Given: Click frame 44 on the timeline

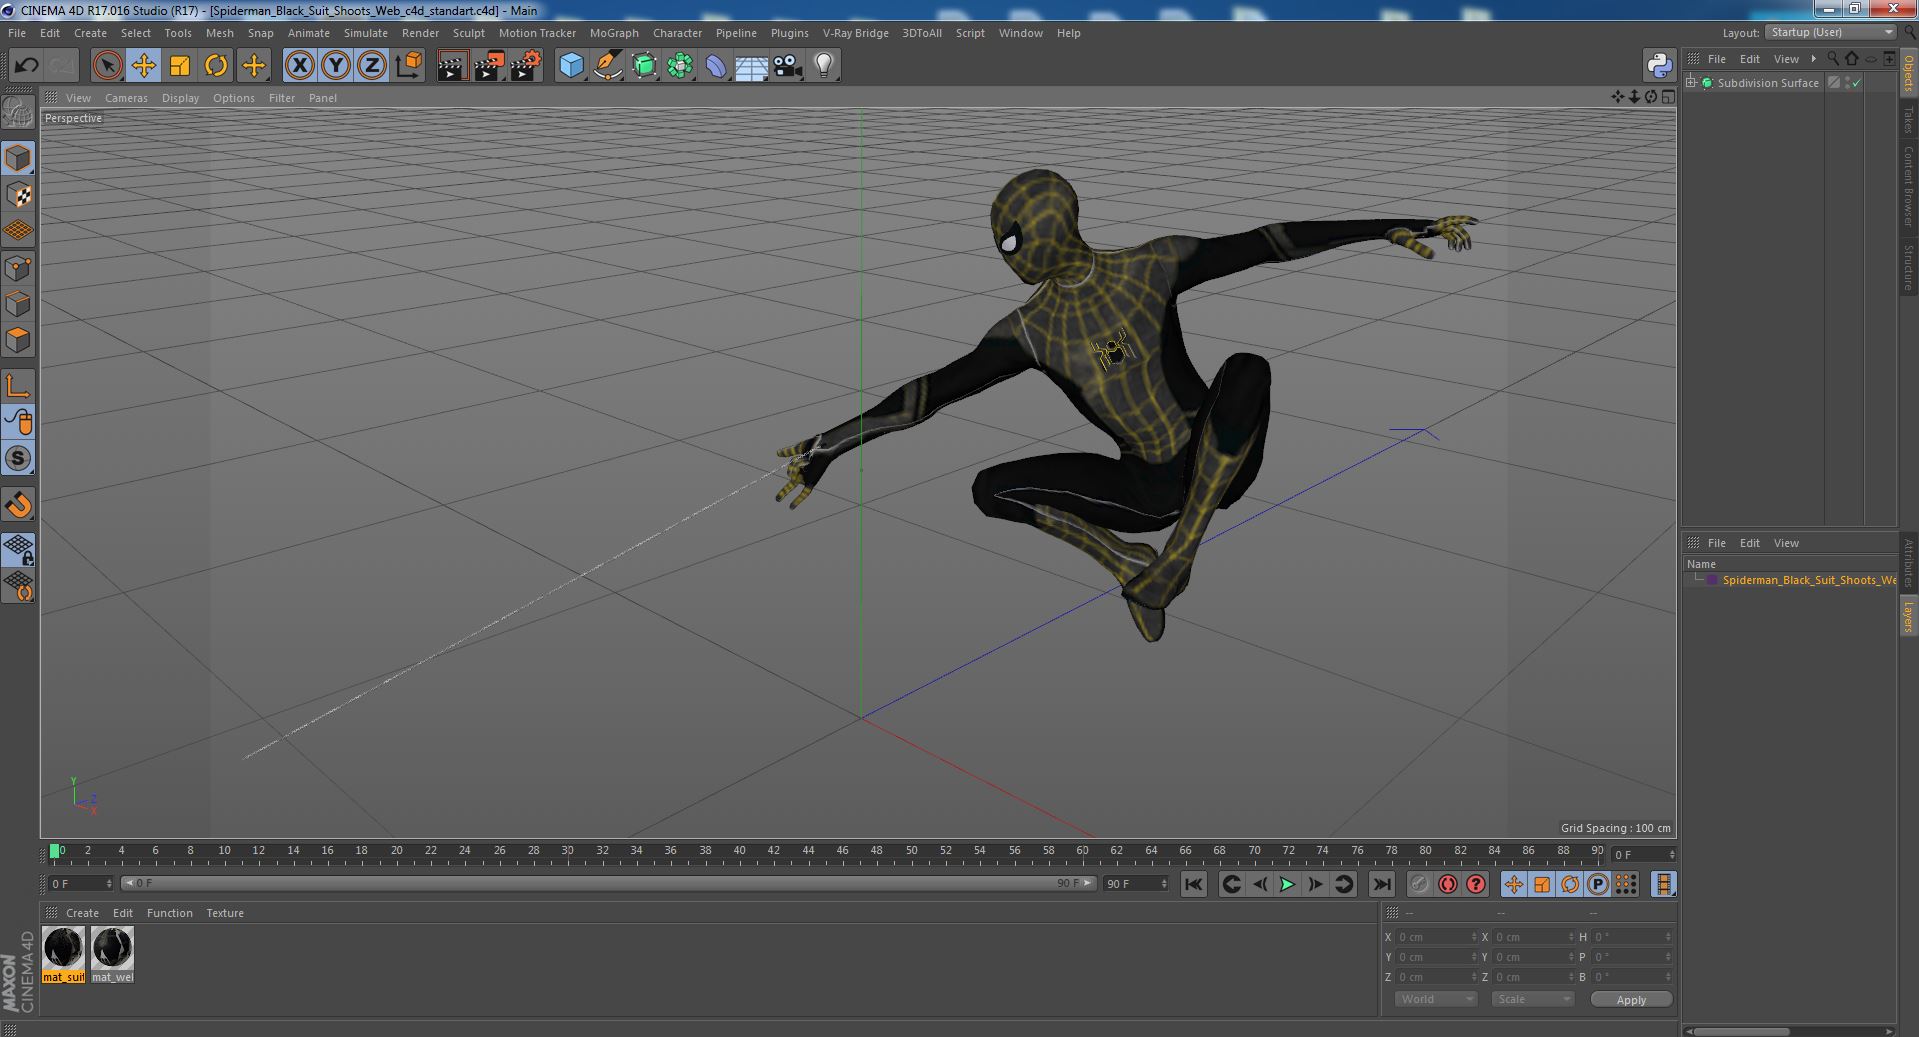Looking at the screenshot, I should (808, 851).
